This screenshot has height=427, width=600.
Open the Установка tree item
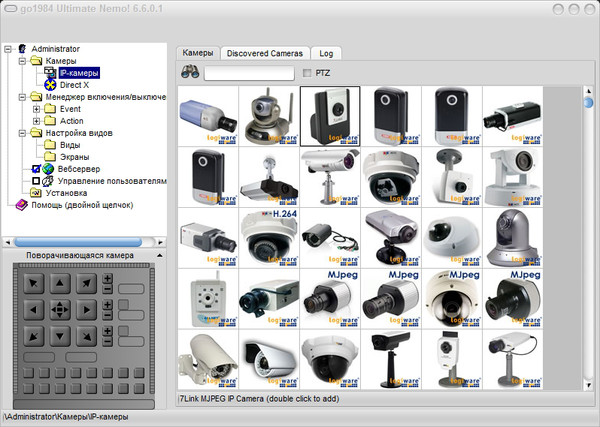click(x=65, y=193)
